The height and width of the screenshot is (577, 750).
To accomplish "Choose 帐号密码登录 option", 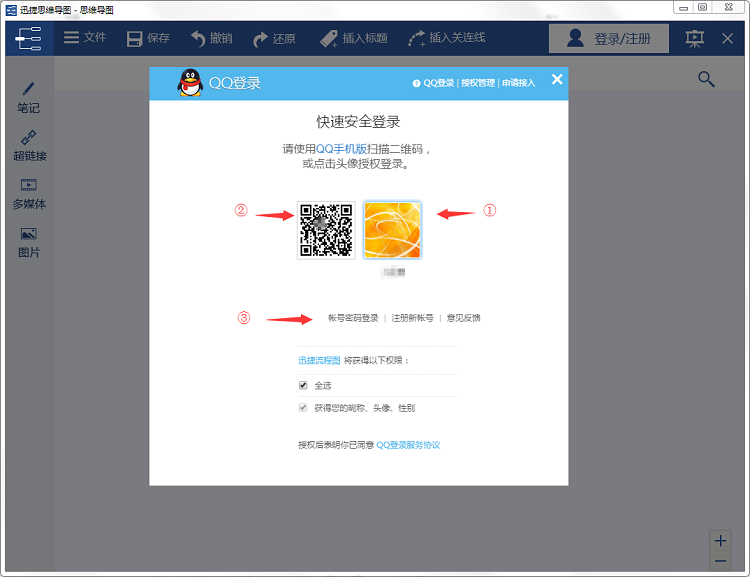I will point(353,318).
